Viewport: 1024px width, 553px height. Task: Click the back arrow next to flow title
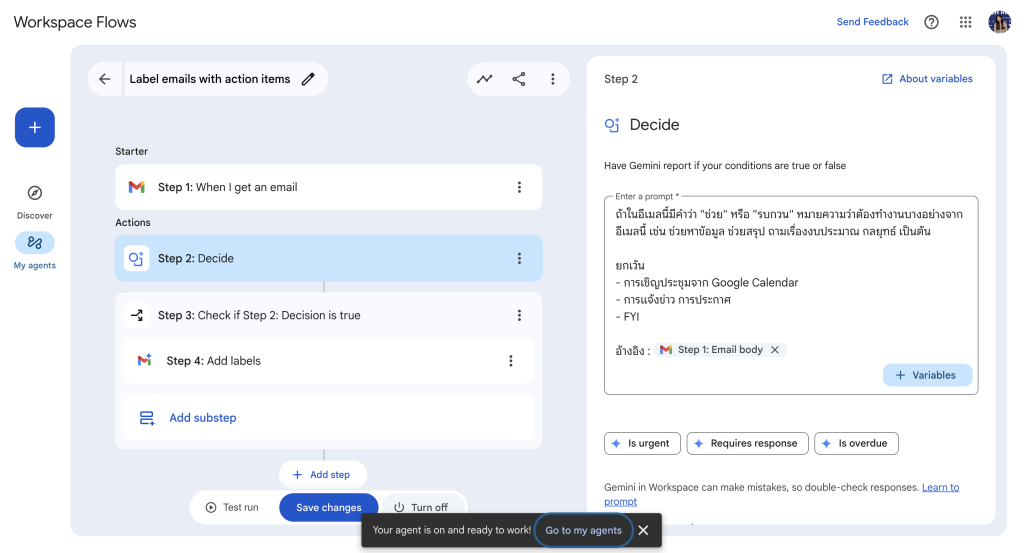click(105, 79)
